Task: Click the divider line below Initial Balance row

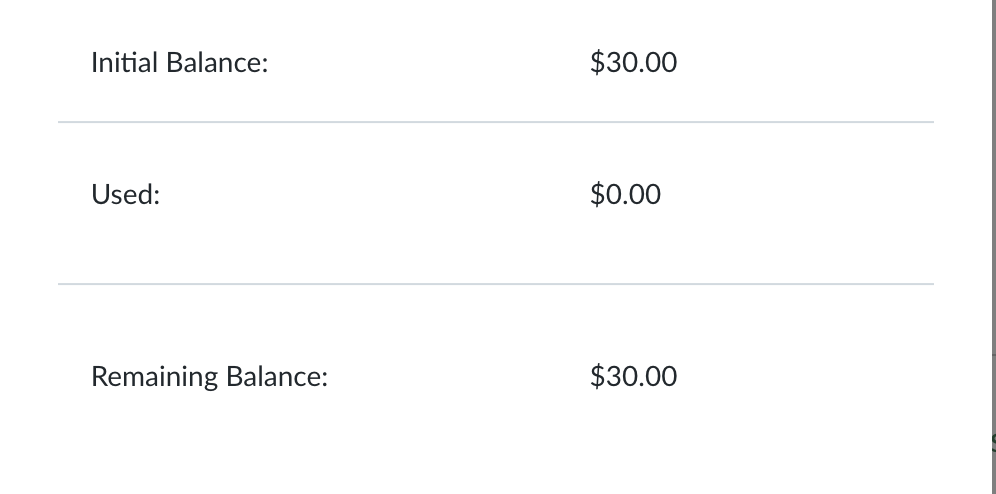Action: (495, 123)
